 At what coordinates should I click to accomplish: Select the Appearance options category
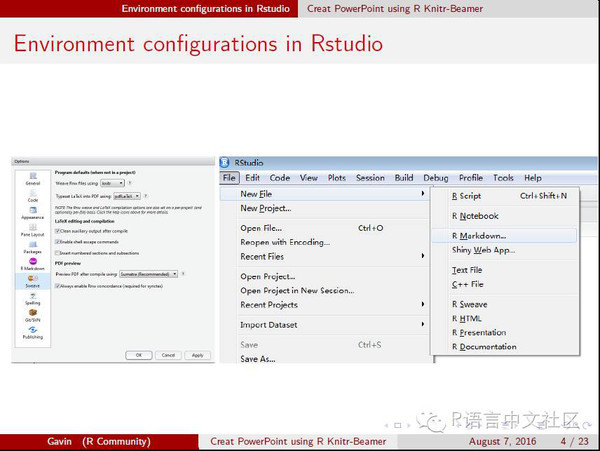click(x=33, y=213)
